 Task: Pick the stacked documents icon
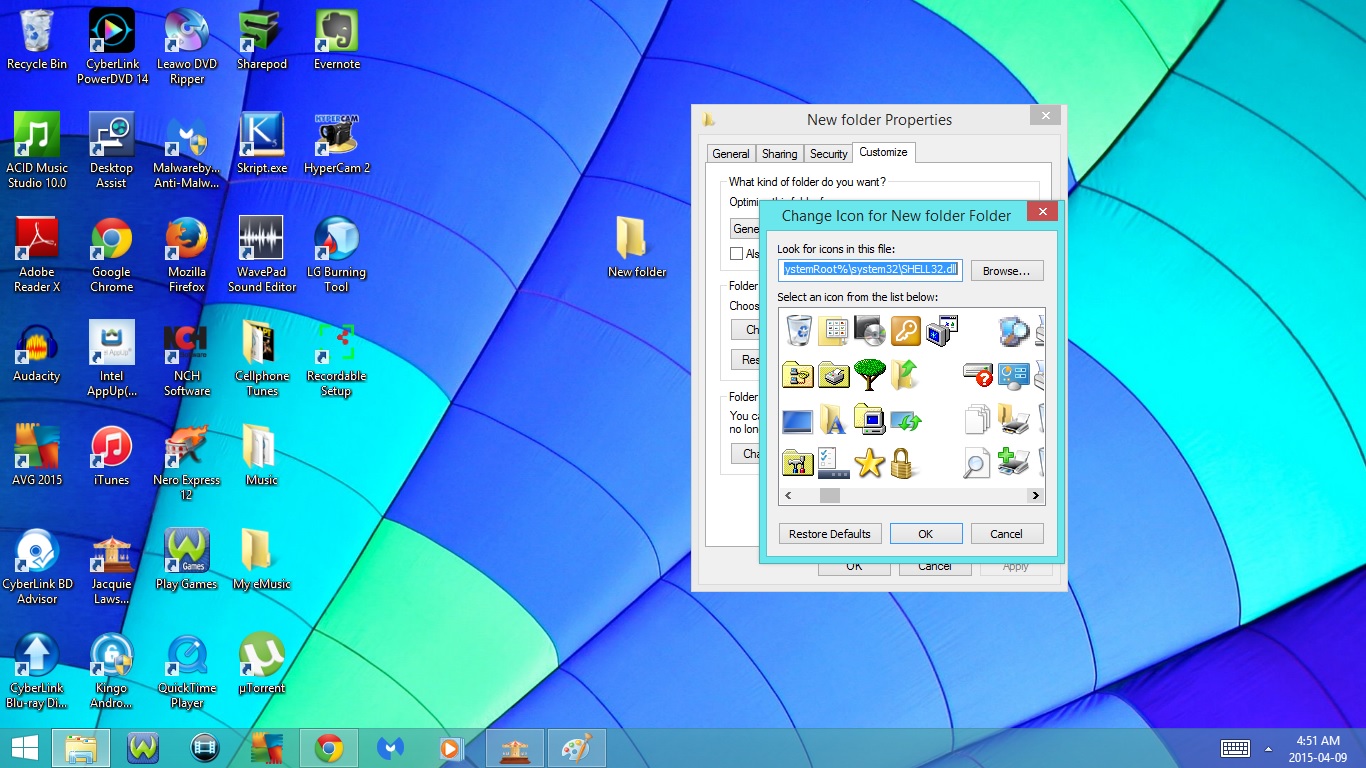977,419
